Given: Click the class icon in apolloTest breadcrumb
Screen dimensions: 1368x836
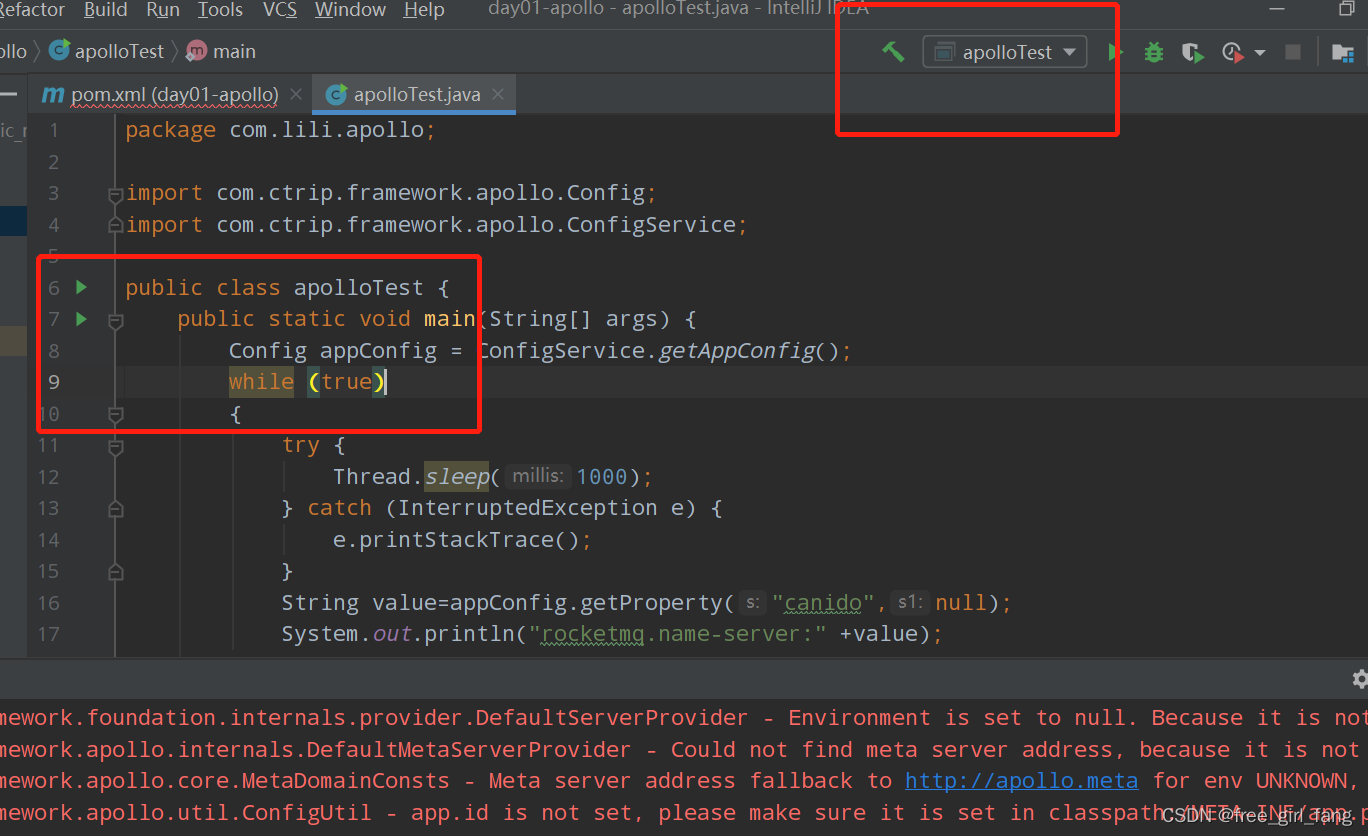Looking at the screenshot, I should [60, 51].
